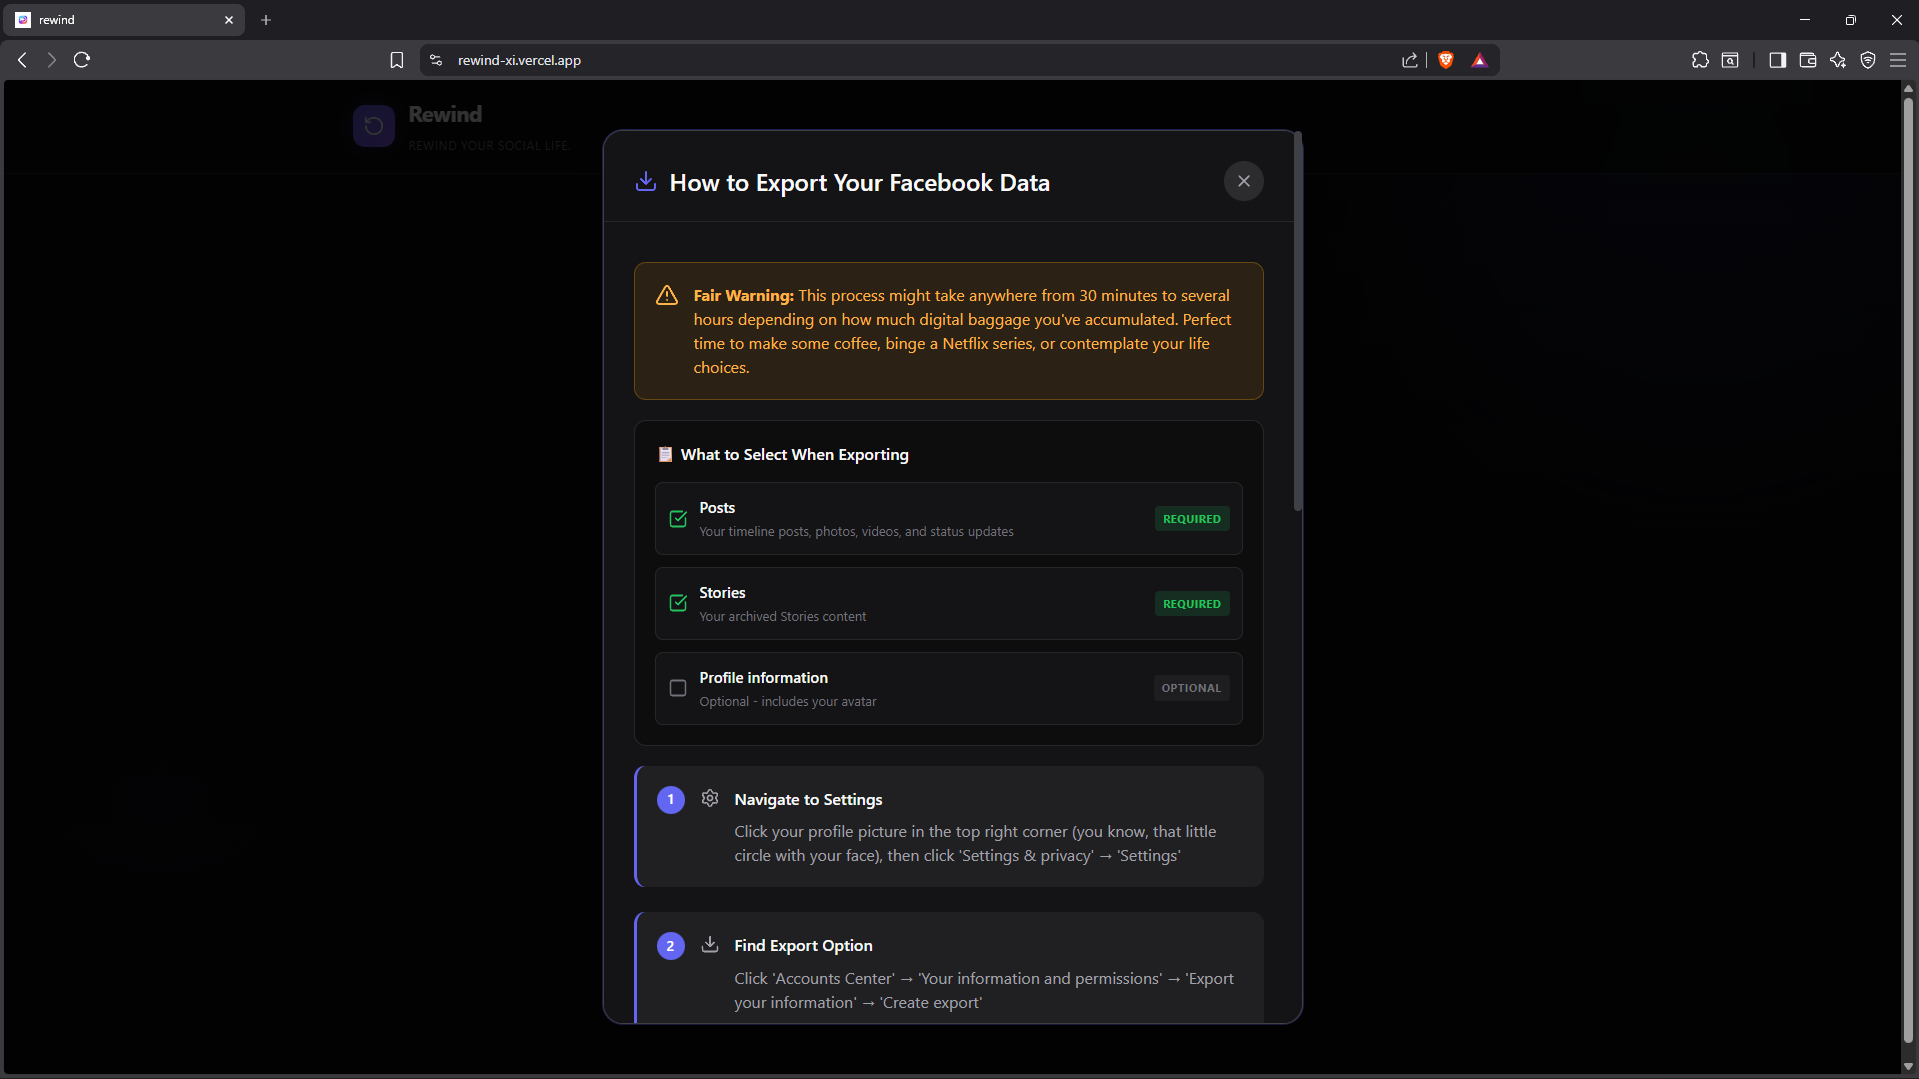The height and width of the screenshot is (1079, 1919).
Task: Open Brave Leo AI assistant icon
Action: pyautogui.click(x=1837, y=60)
